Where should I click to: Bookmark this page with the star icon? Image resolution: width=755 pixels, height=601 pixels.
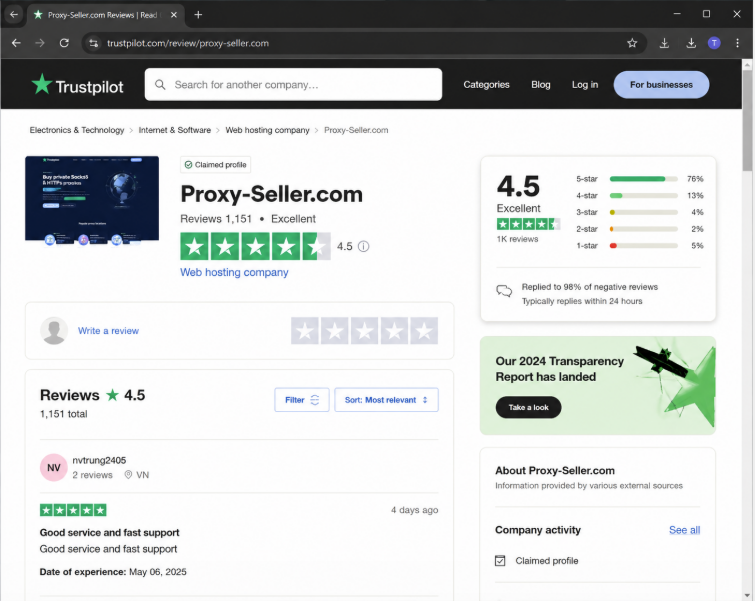pyautogui.click(x=632, y=43)
